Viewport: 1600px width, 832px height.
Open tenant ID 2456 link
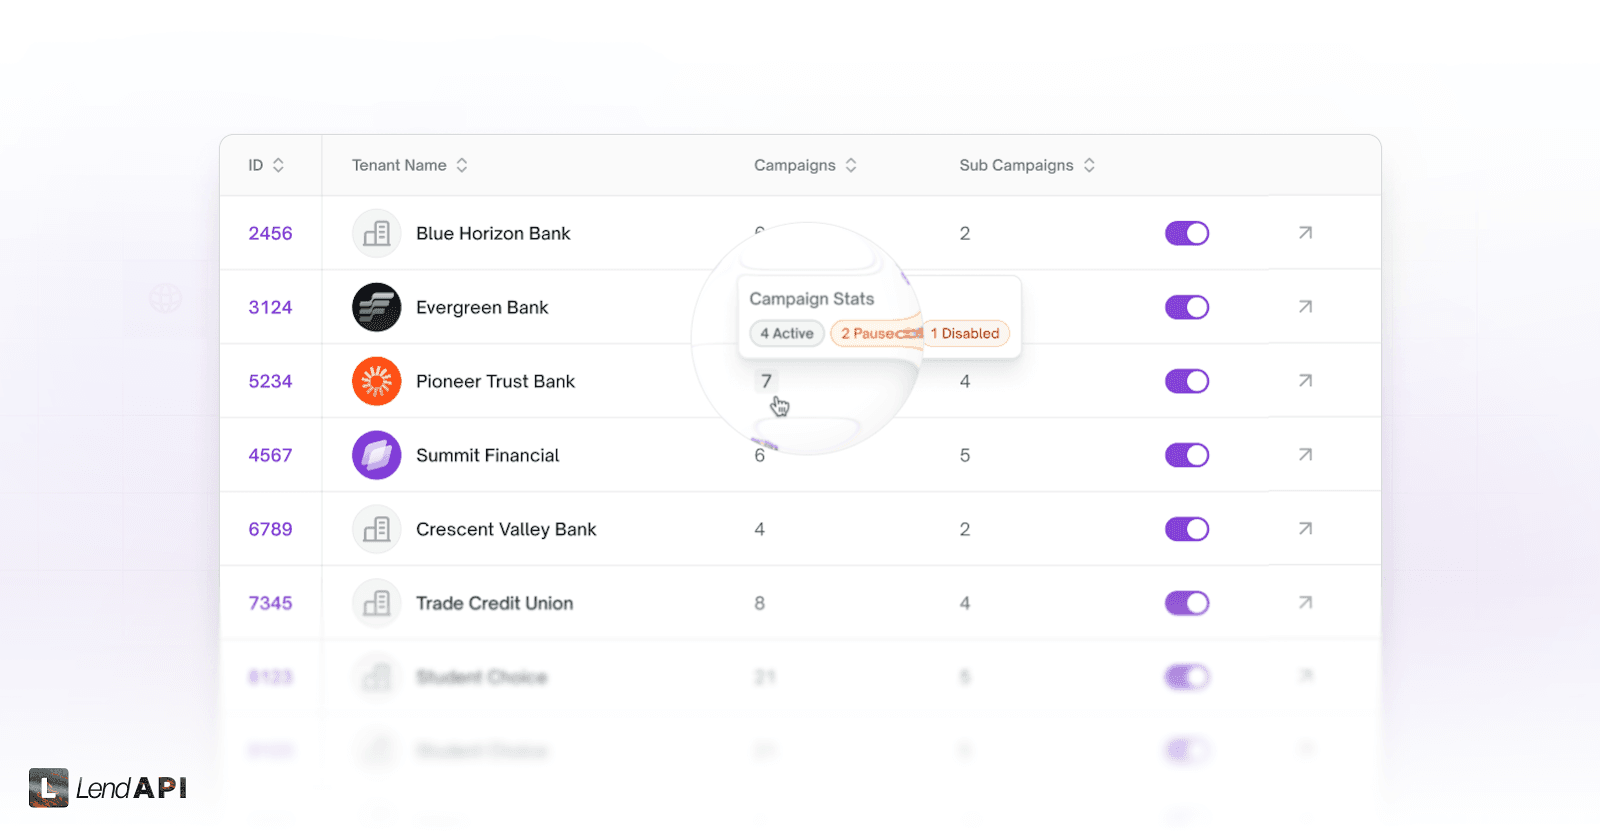pos(270,233)
